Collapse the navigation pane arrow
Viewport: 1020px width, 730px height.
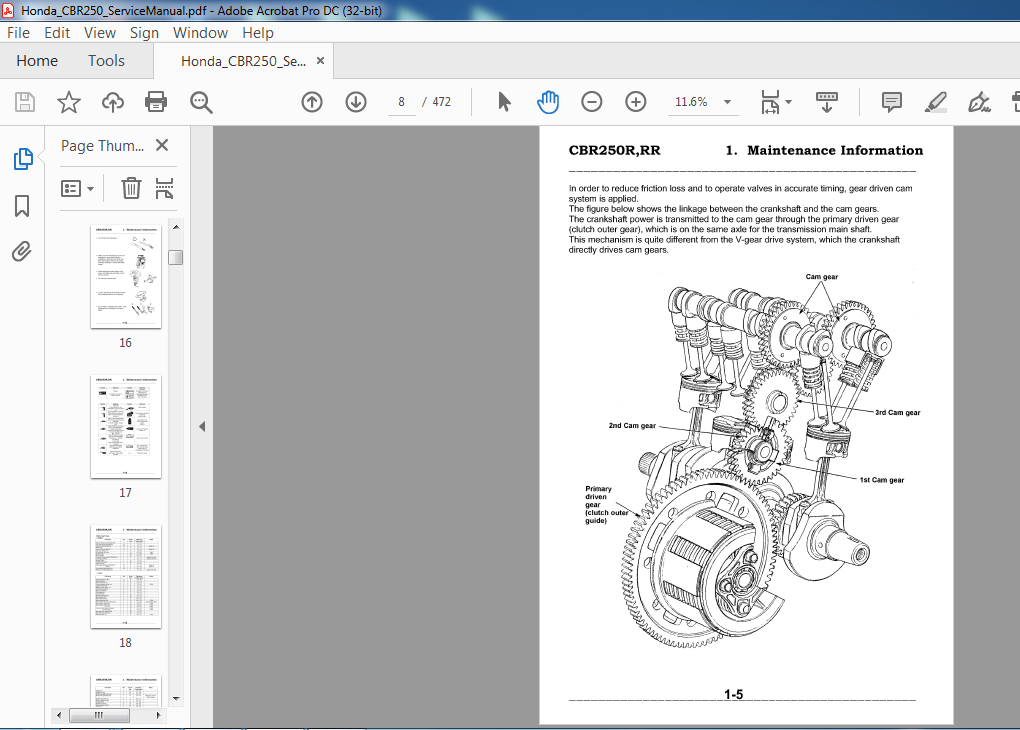click(x=202, y=427)
